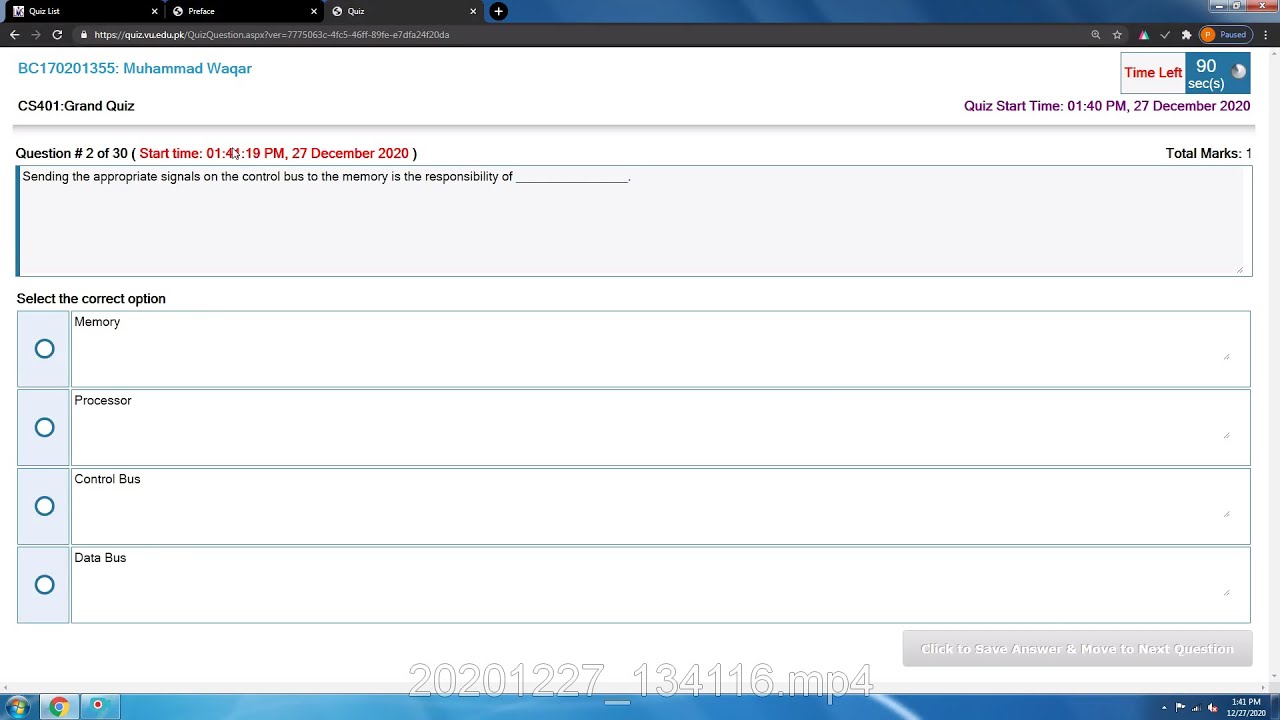
Task: Click the Data Bus option text box
Action: [660, 585]
